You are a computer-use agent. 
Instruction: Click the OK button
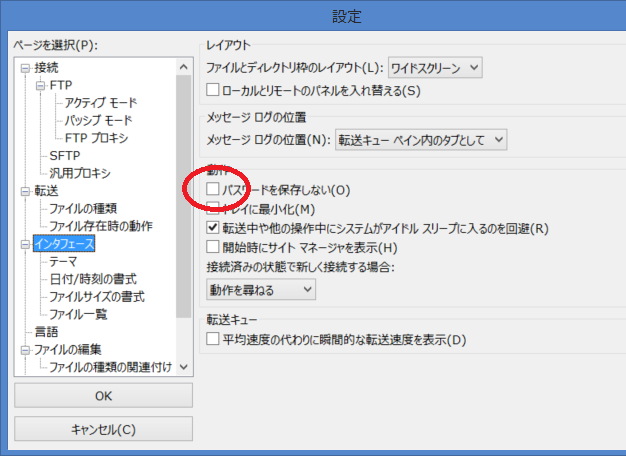(103, 396)
